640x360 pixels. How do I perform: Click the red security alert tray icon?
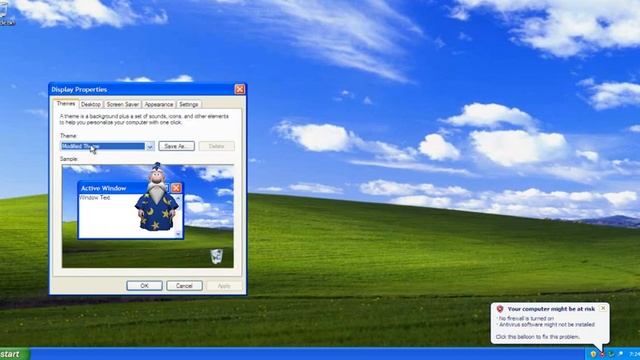pyautogui.click(x=602, y=354)
